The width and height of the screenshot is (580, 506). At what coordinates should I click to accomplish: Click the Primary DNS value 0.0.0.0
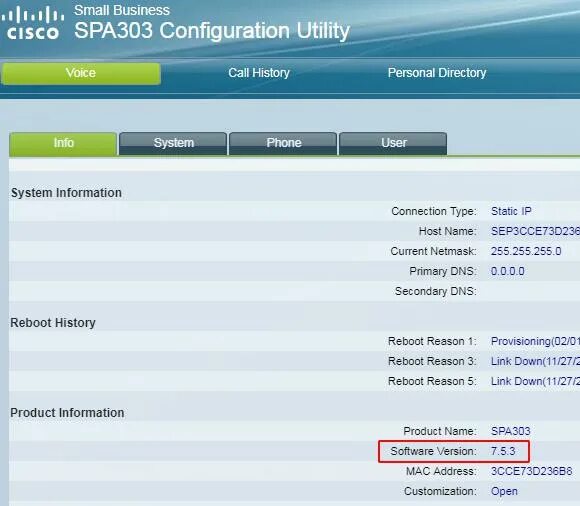pos(508,271)
